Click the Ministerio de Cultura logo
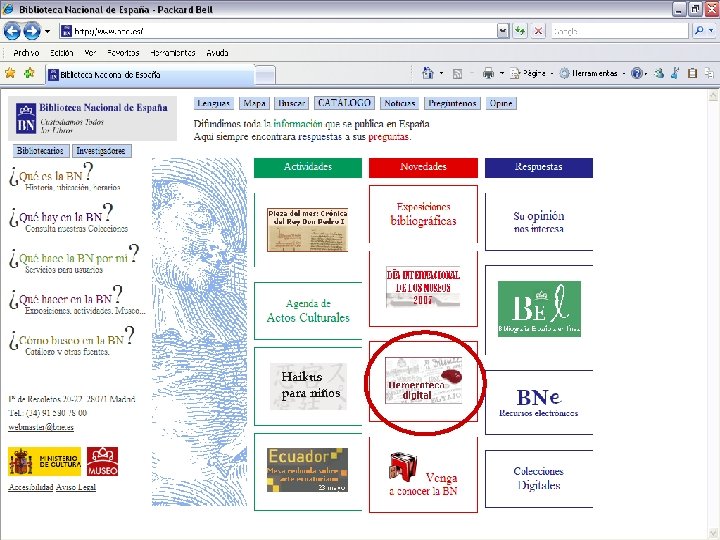Image resolution: width=720 pixels, height=540 pixels. pos(44,461)
